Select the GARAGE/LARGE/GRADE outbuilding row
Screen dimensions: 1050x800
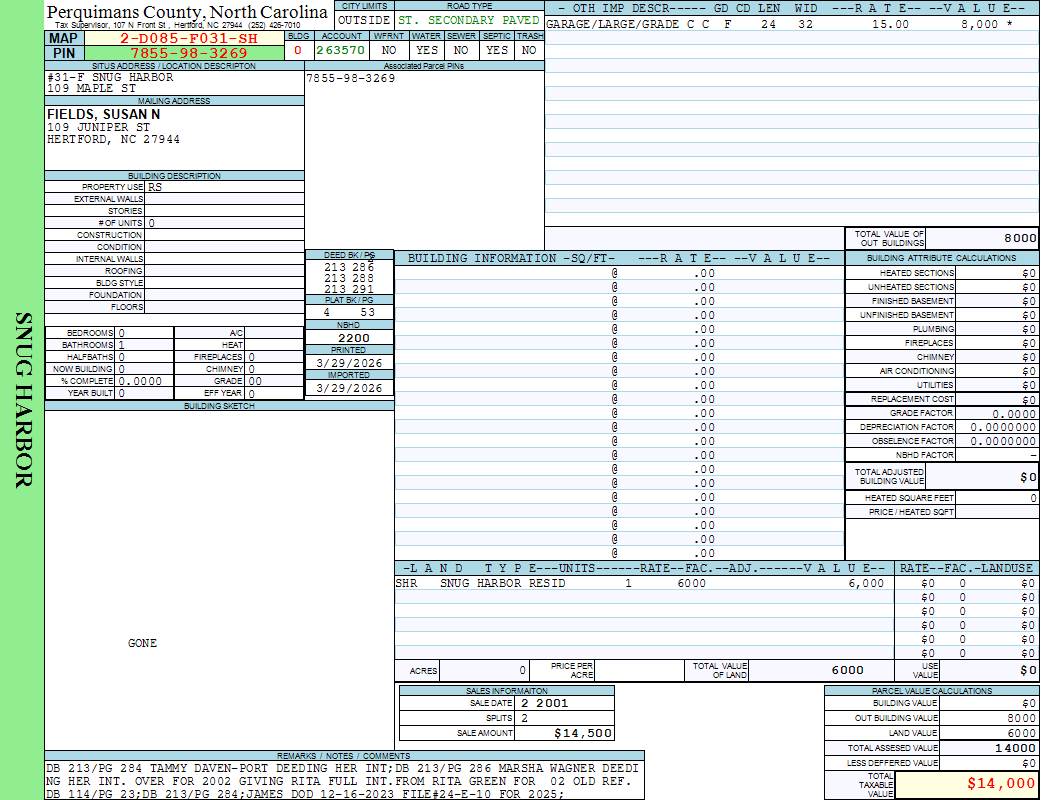point(780,24)
